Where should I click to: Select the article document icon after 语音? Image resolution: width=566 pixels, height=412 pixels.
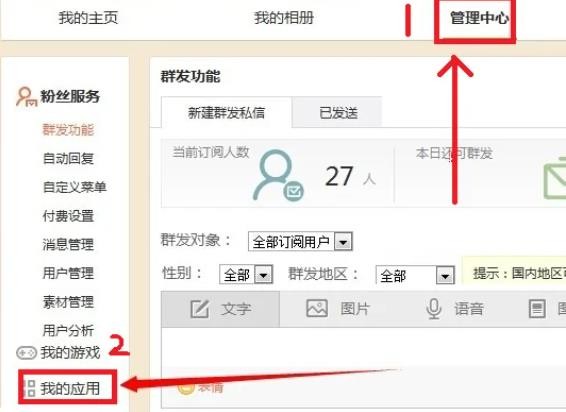coord(537,309)
